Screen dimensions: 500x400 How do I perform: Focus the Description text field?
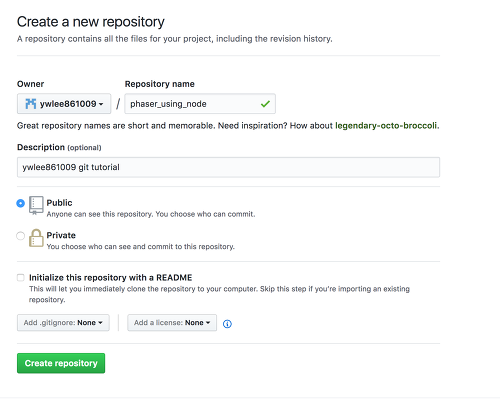click(x=228, y=167)
